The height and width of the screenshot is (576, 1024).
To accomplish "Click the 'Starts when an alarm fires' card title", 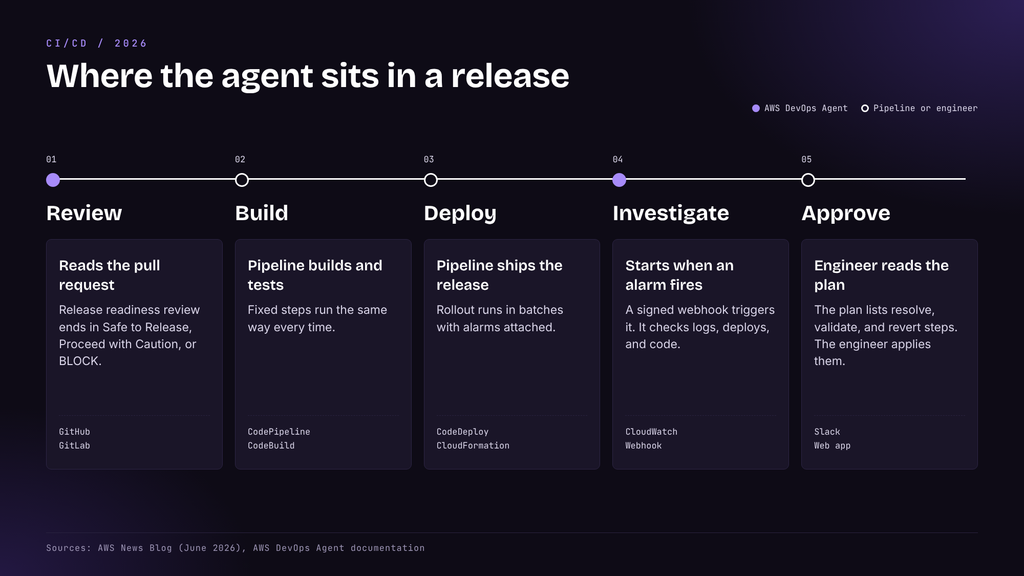I will [679, 275].
